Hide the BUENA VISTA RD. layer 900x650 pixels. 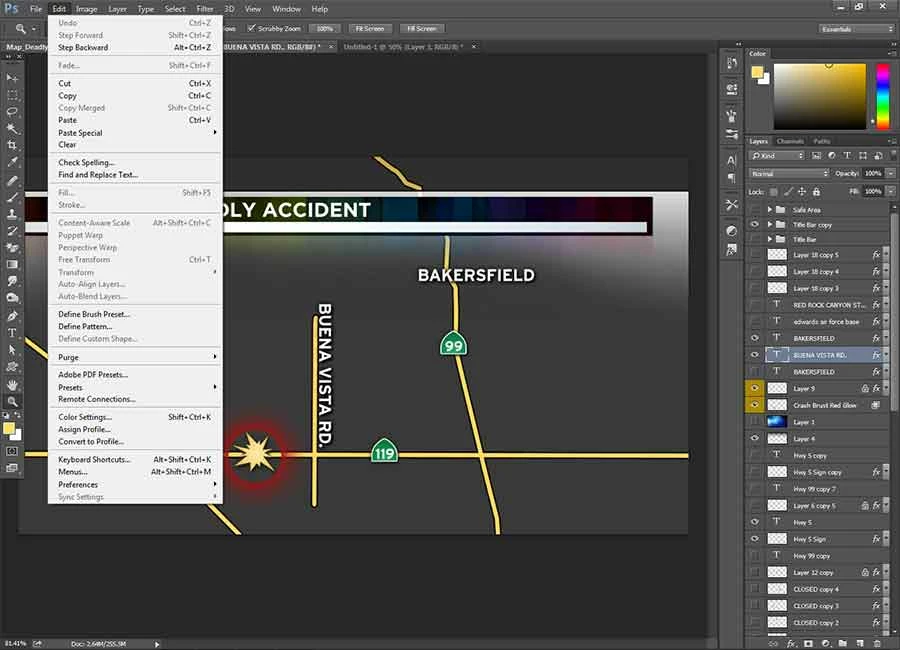coord(755,355)
